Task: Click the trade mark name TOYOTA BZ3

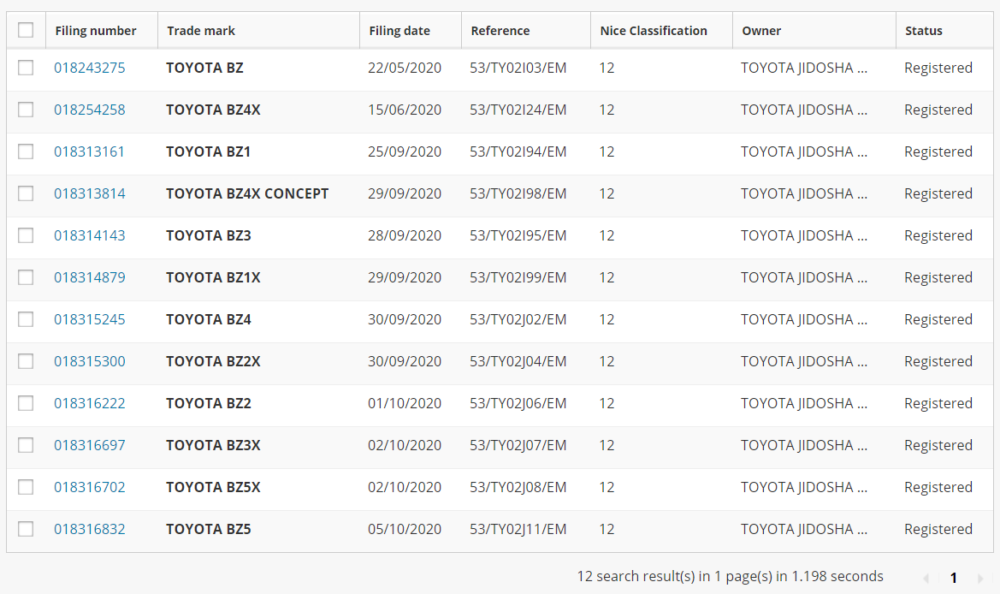Action: point(209,235)
